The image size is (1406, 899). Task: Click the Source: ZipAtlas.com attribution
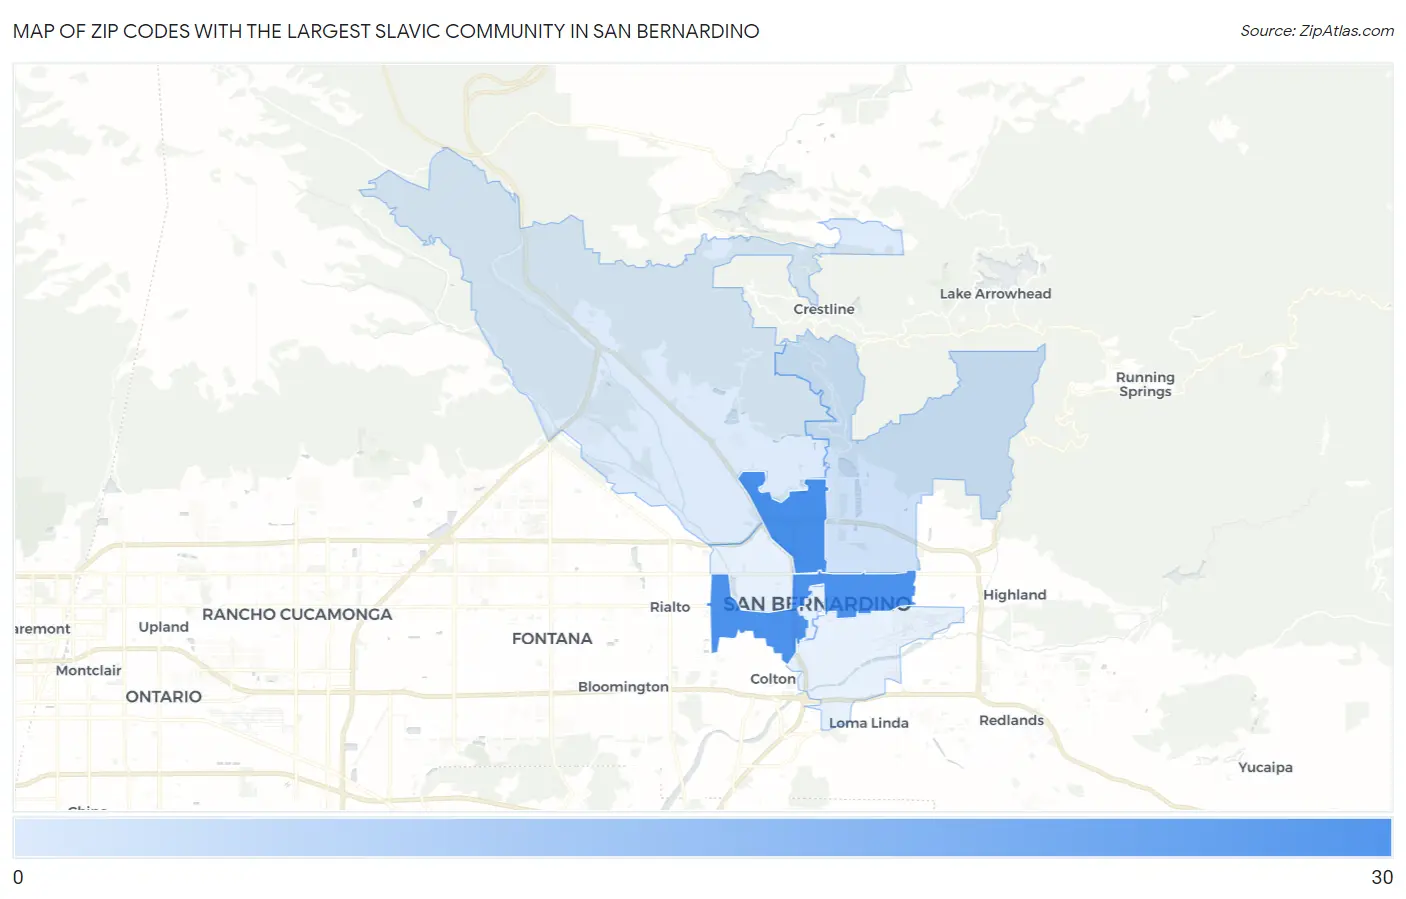[1317, 31]
